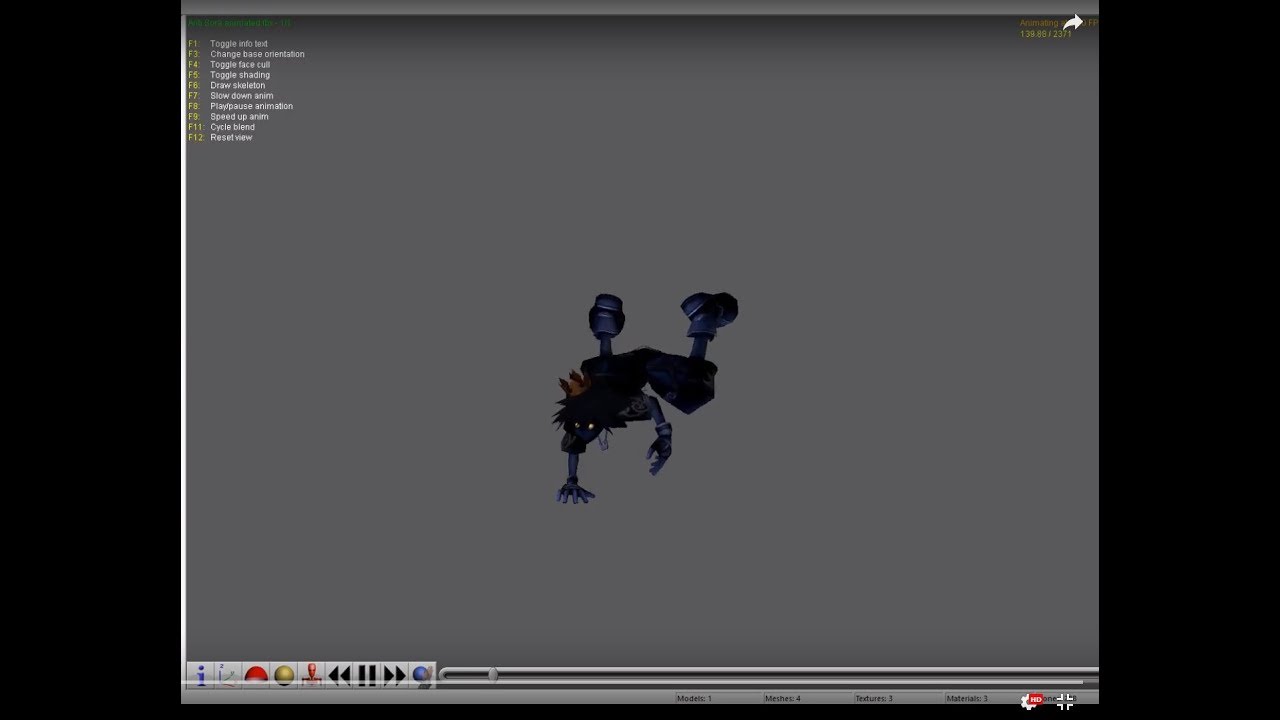
Task: Click the 3D character model in the viewport
Action: pyautogui.click(x=644, y=398)
